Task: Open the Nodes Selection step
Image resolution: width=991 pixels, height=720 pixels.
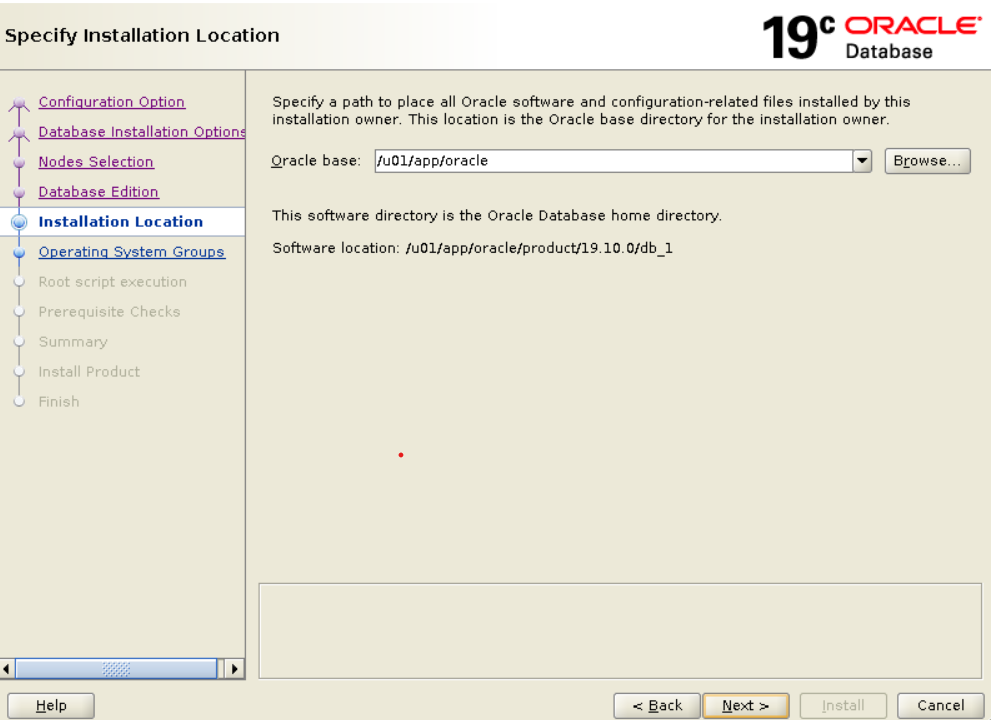Action: pyautogui.click(x=96, y=162)
